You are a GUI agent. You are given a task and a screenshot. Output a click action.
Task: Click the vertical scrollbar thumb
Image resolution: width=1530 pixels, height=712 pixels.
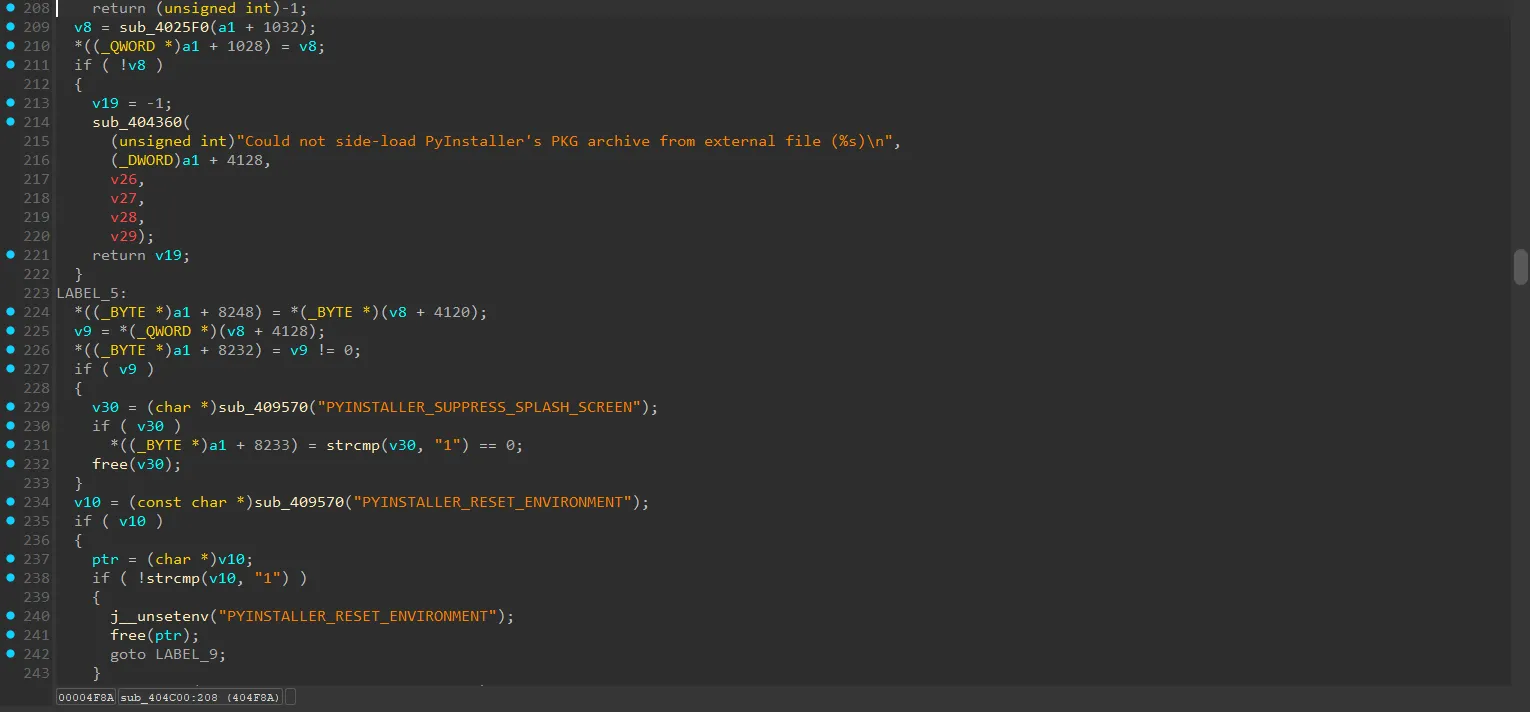coord(1520,266)
